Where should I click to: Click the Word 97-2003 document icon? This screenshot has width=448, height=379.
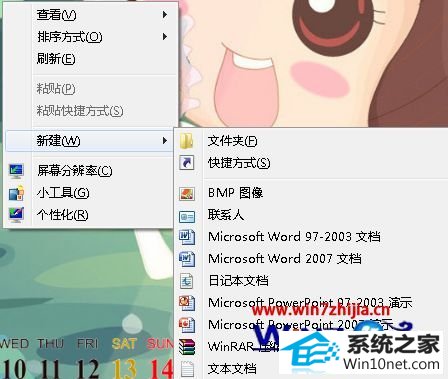[x=187, y=237]
